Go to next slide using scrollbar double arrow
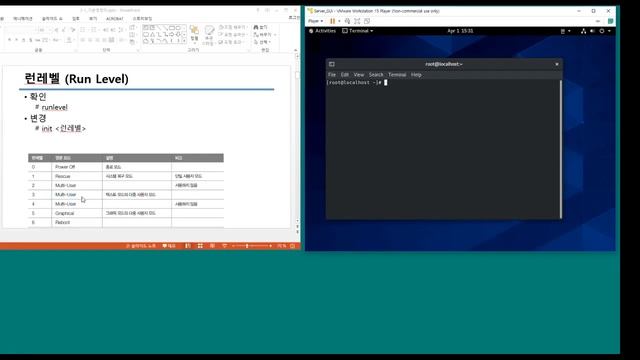This screenshot has height=360, width=640. pyautogui.click(x=297, y=231)
